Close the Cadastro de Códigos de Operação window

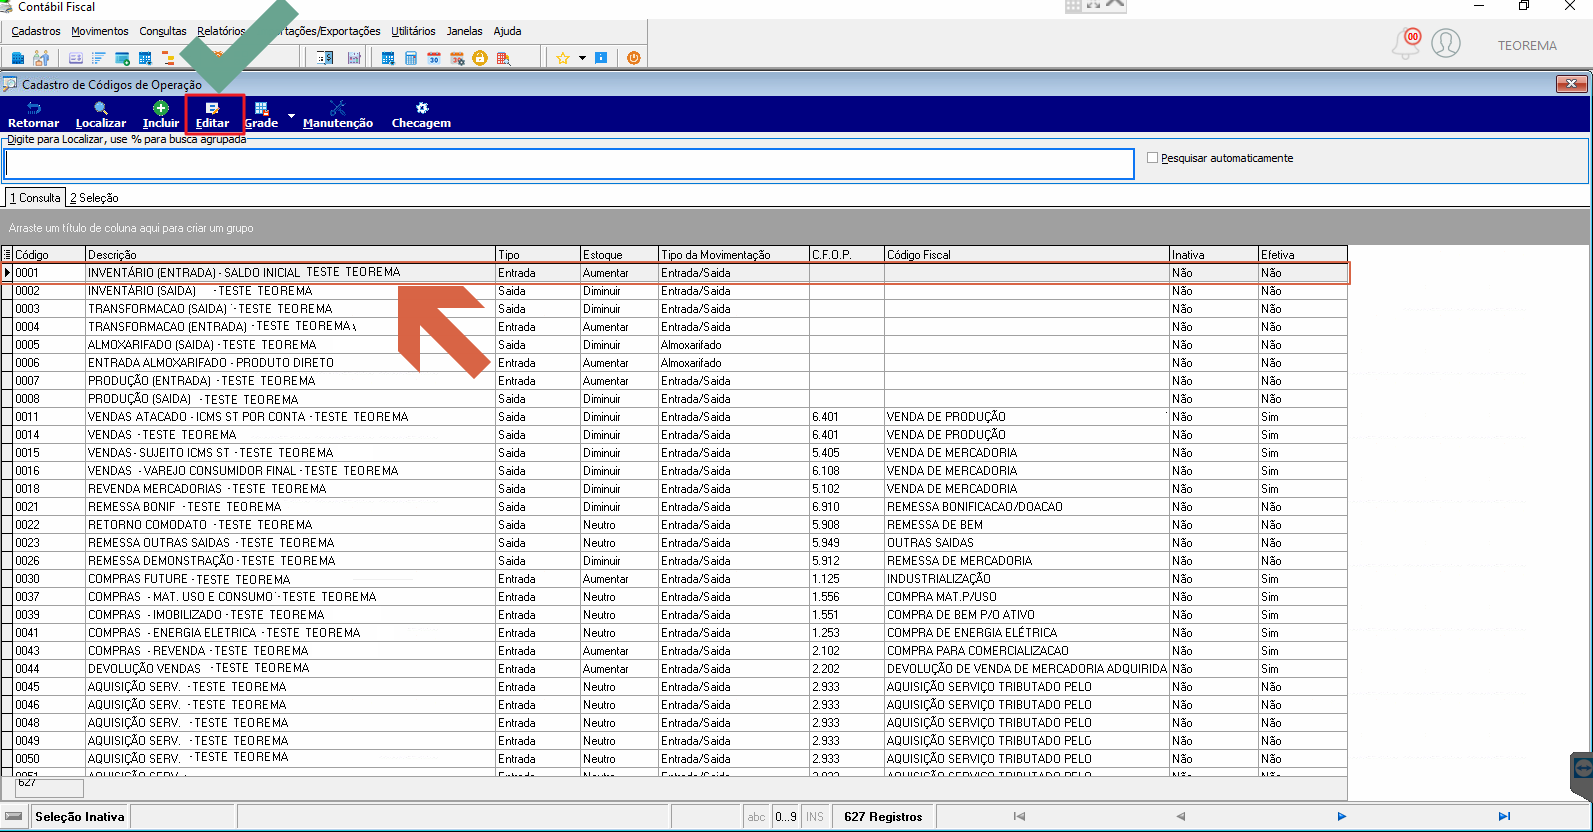point(1571,84)
